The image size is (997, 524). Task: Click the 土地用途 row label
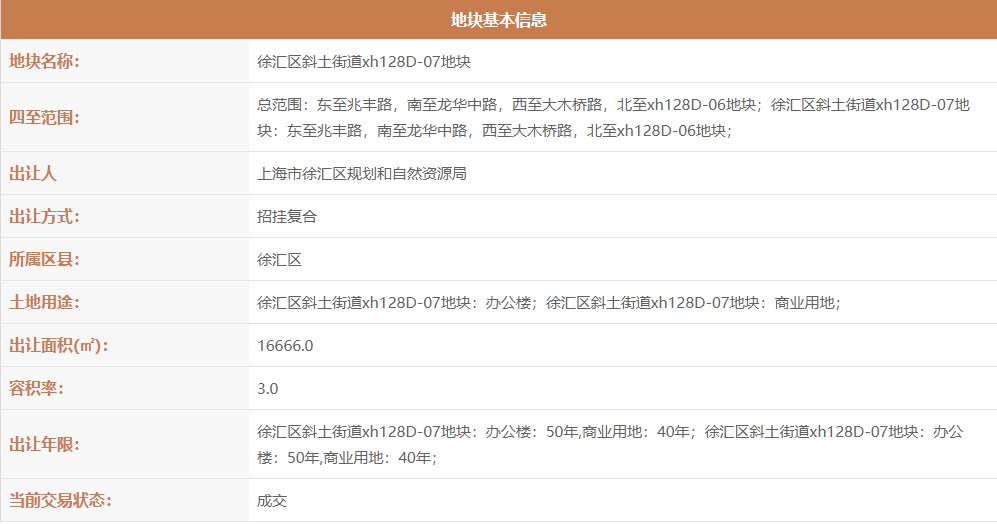click(44, 302)
